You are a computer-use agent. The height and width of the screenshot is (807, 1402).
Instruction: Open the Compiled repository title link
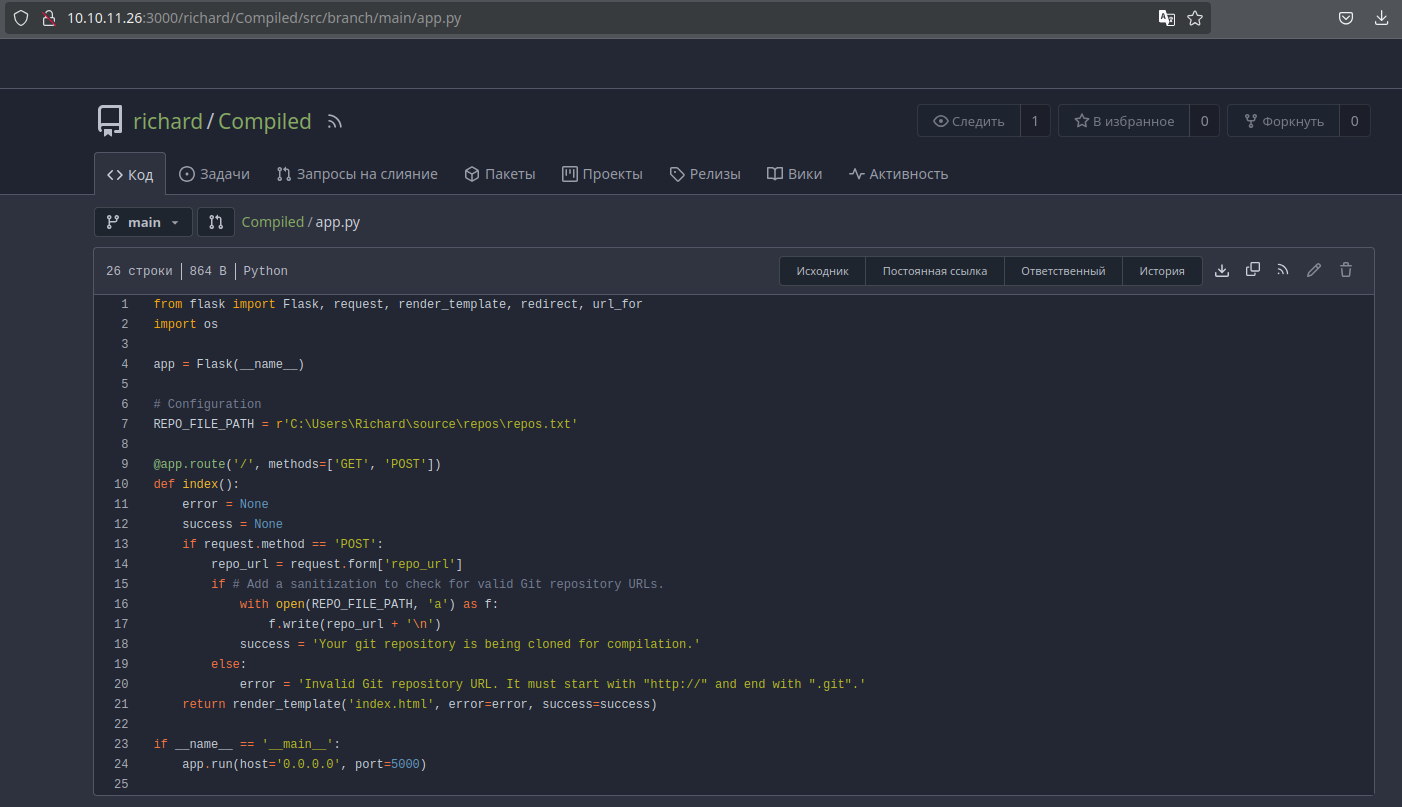[265, 121]
